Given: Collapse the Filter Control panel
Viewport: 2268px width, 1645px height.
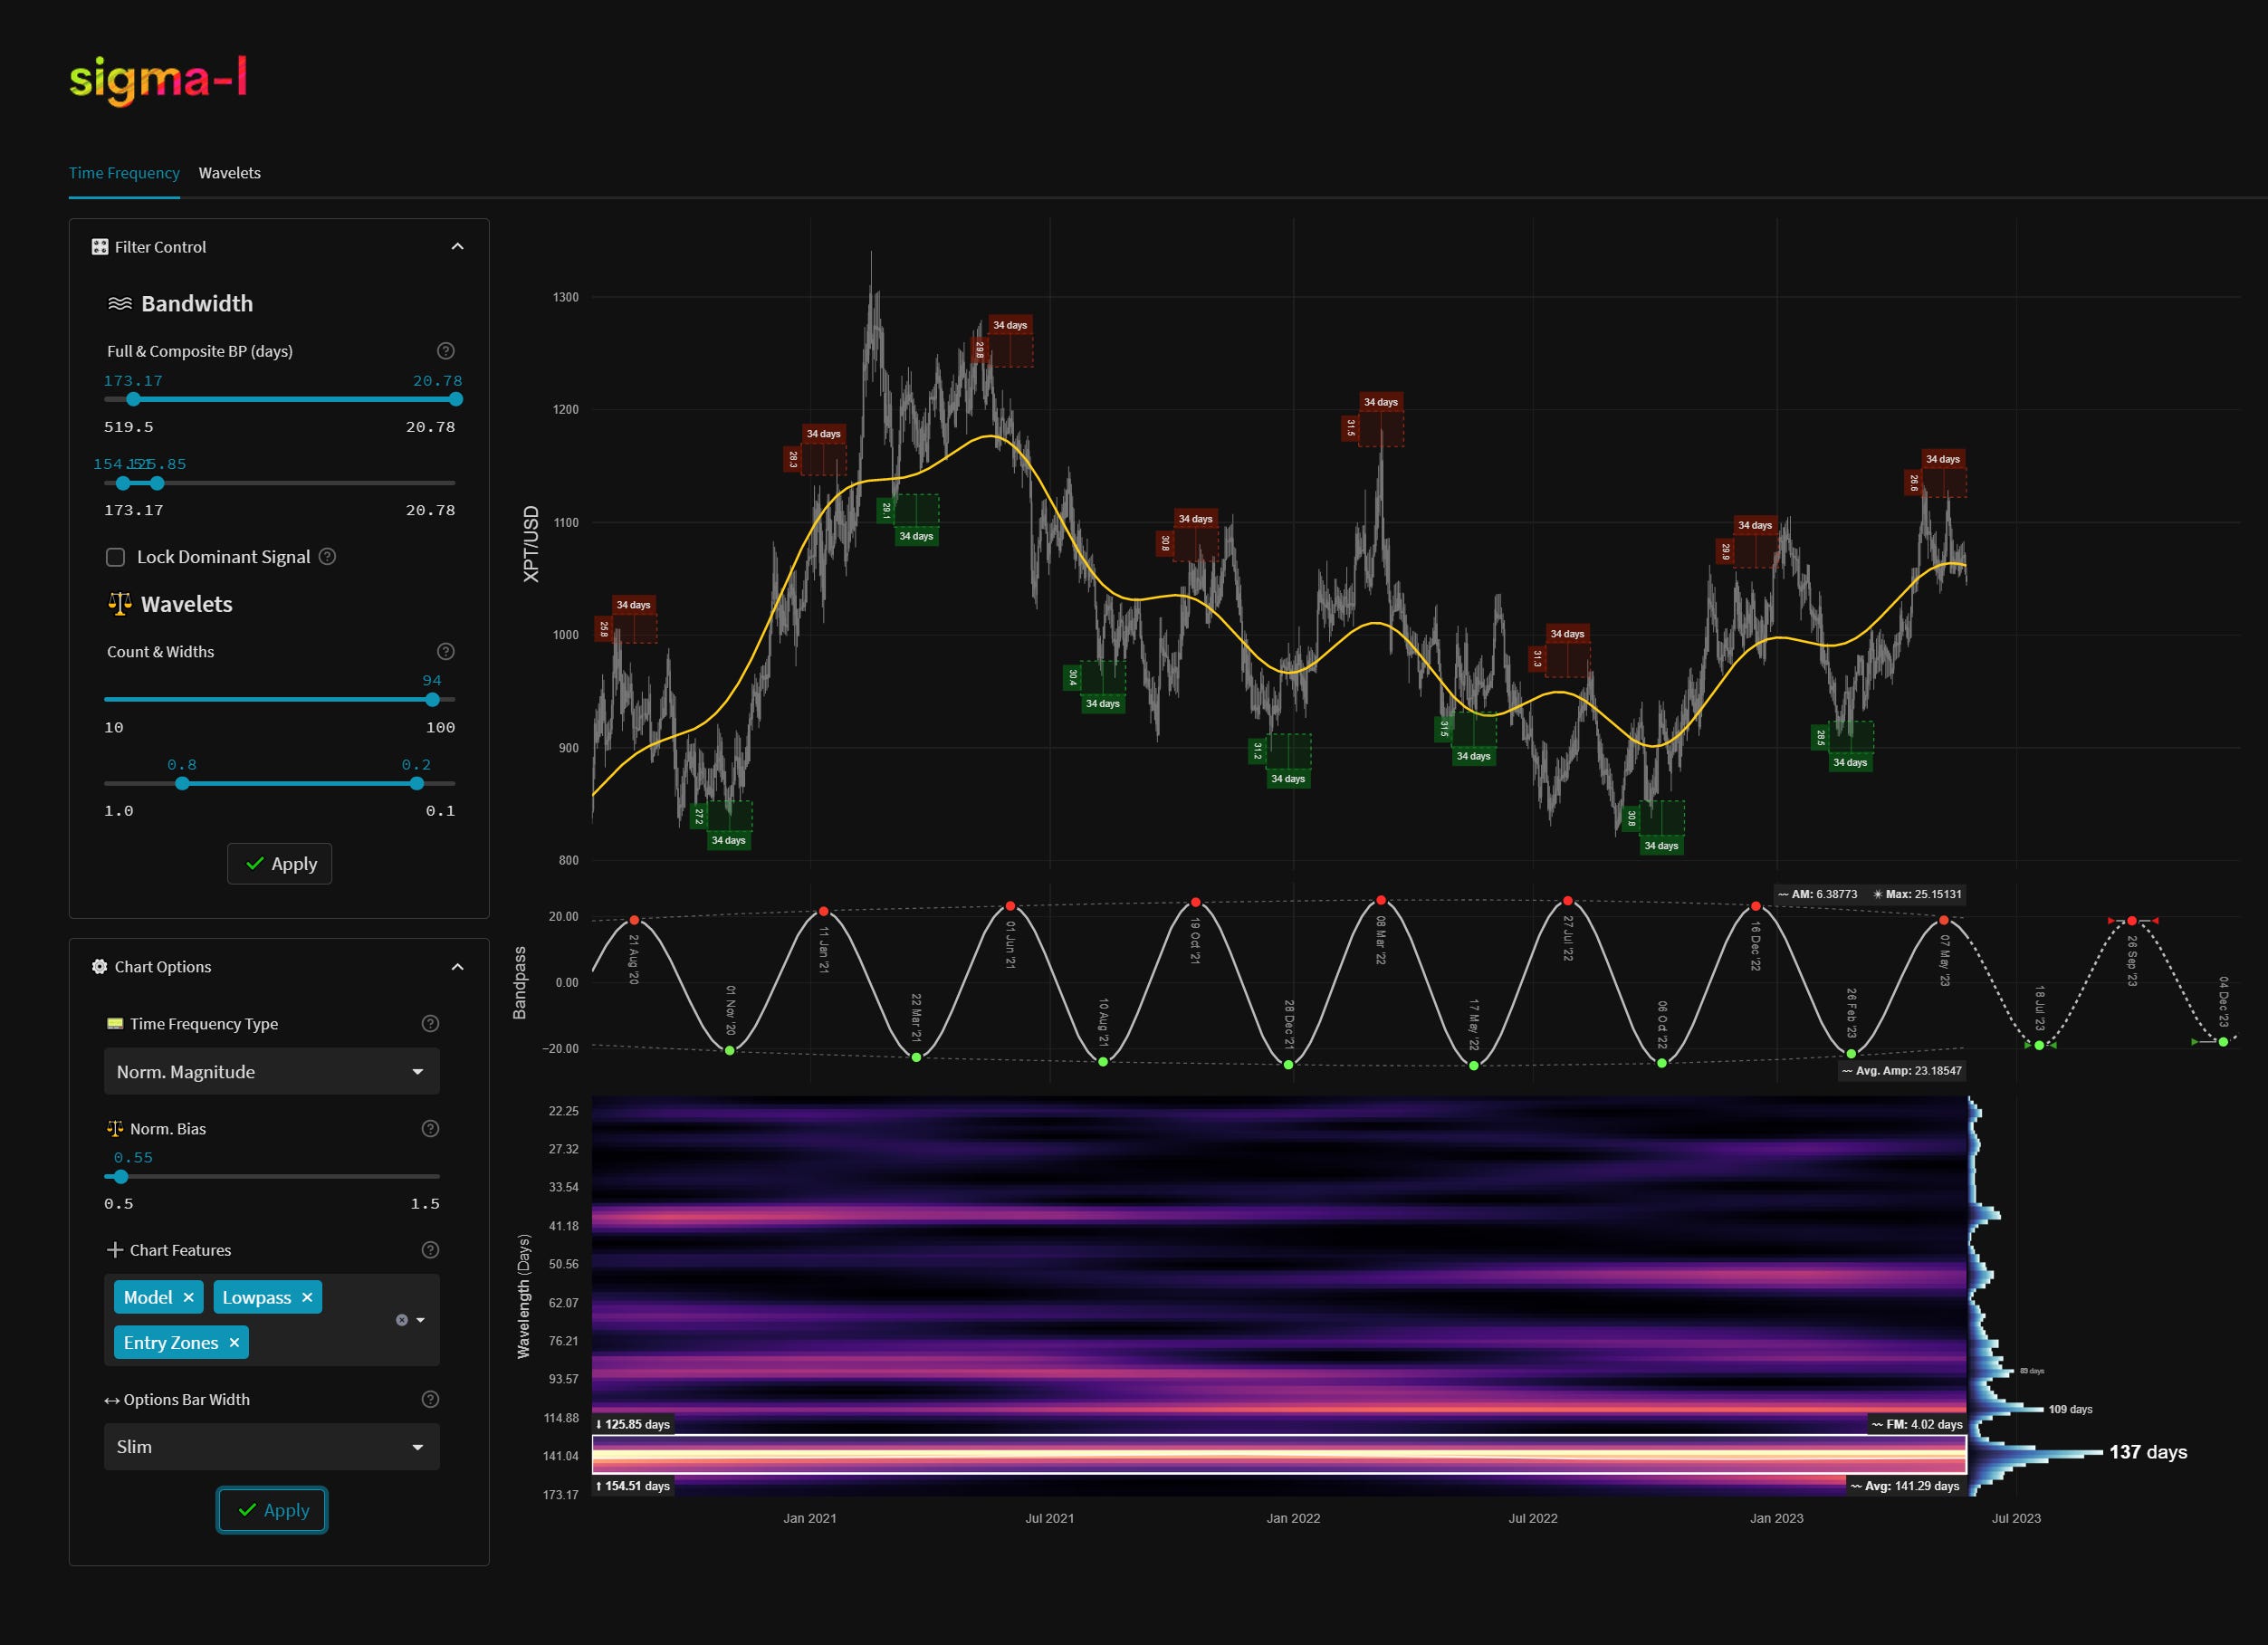Looking at the screenshot, I should coord(457,246).
